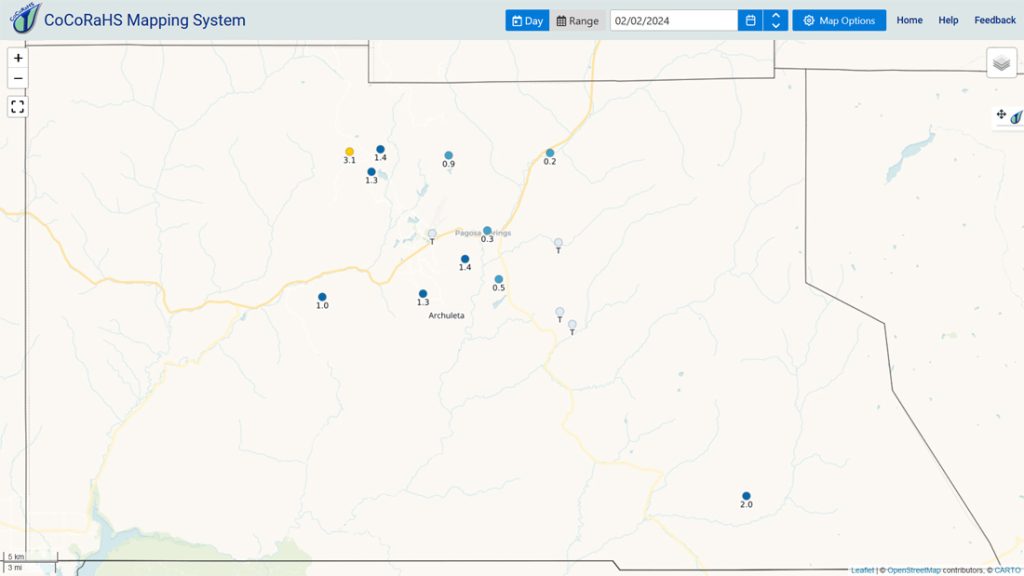Select the 1.0 station marker
The height and width of the screenshot is (576, 1024).
322,297
